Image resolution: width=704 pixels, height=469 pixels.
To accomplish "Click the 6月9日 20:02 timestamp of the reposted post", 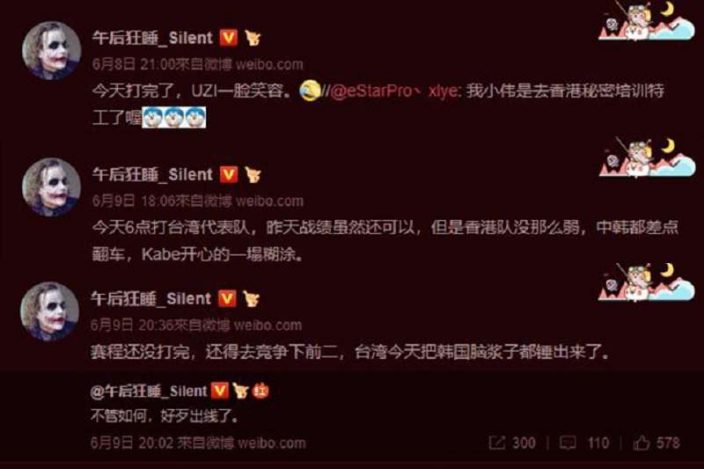I will point(132,443).
